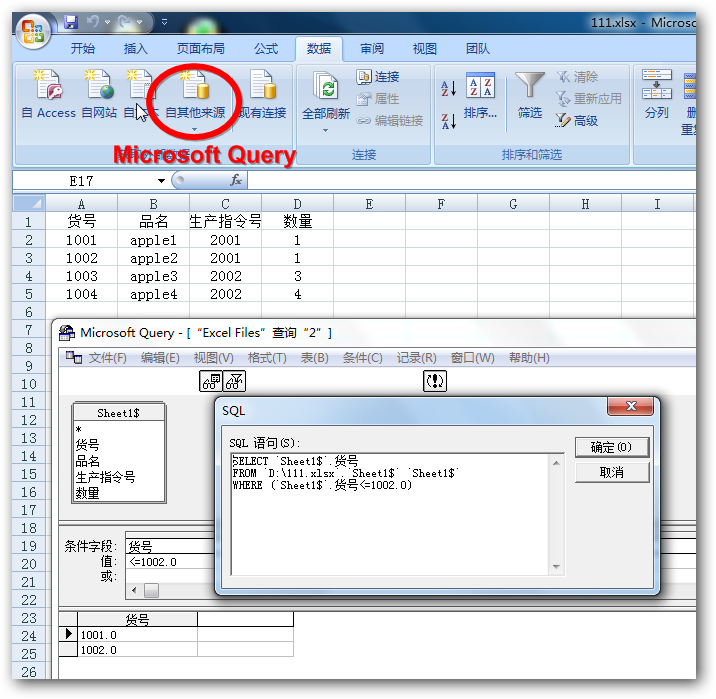Import data from web site
This screenshot has height=699, width=716.
(99, 94)
